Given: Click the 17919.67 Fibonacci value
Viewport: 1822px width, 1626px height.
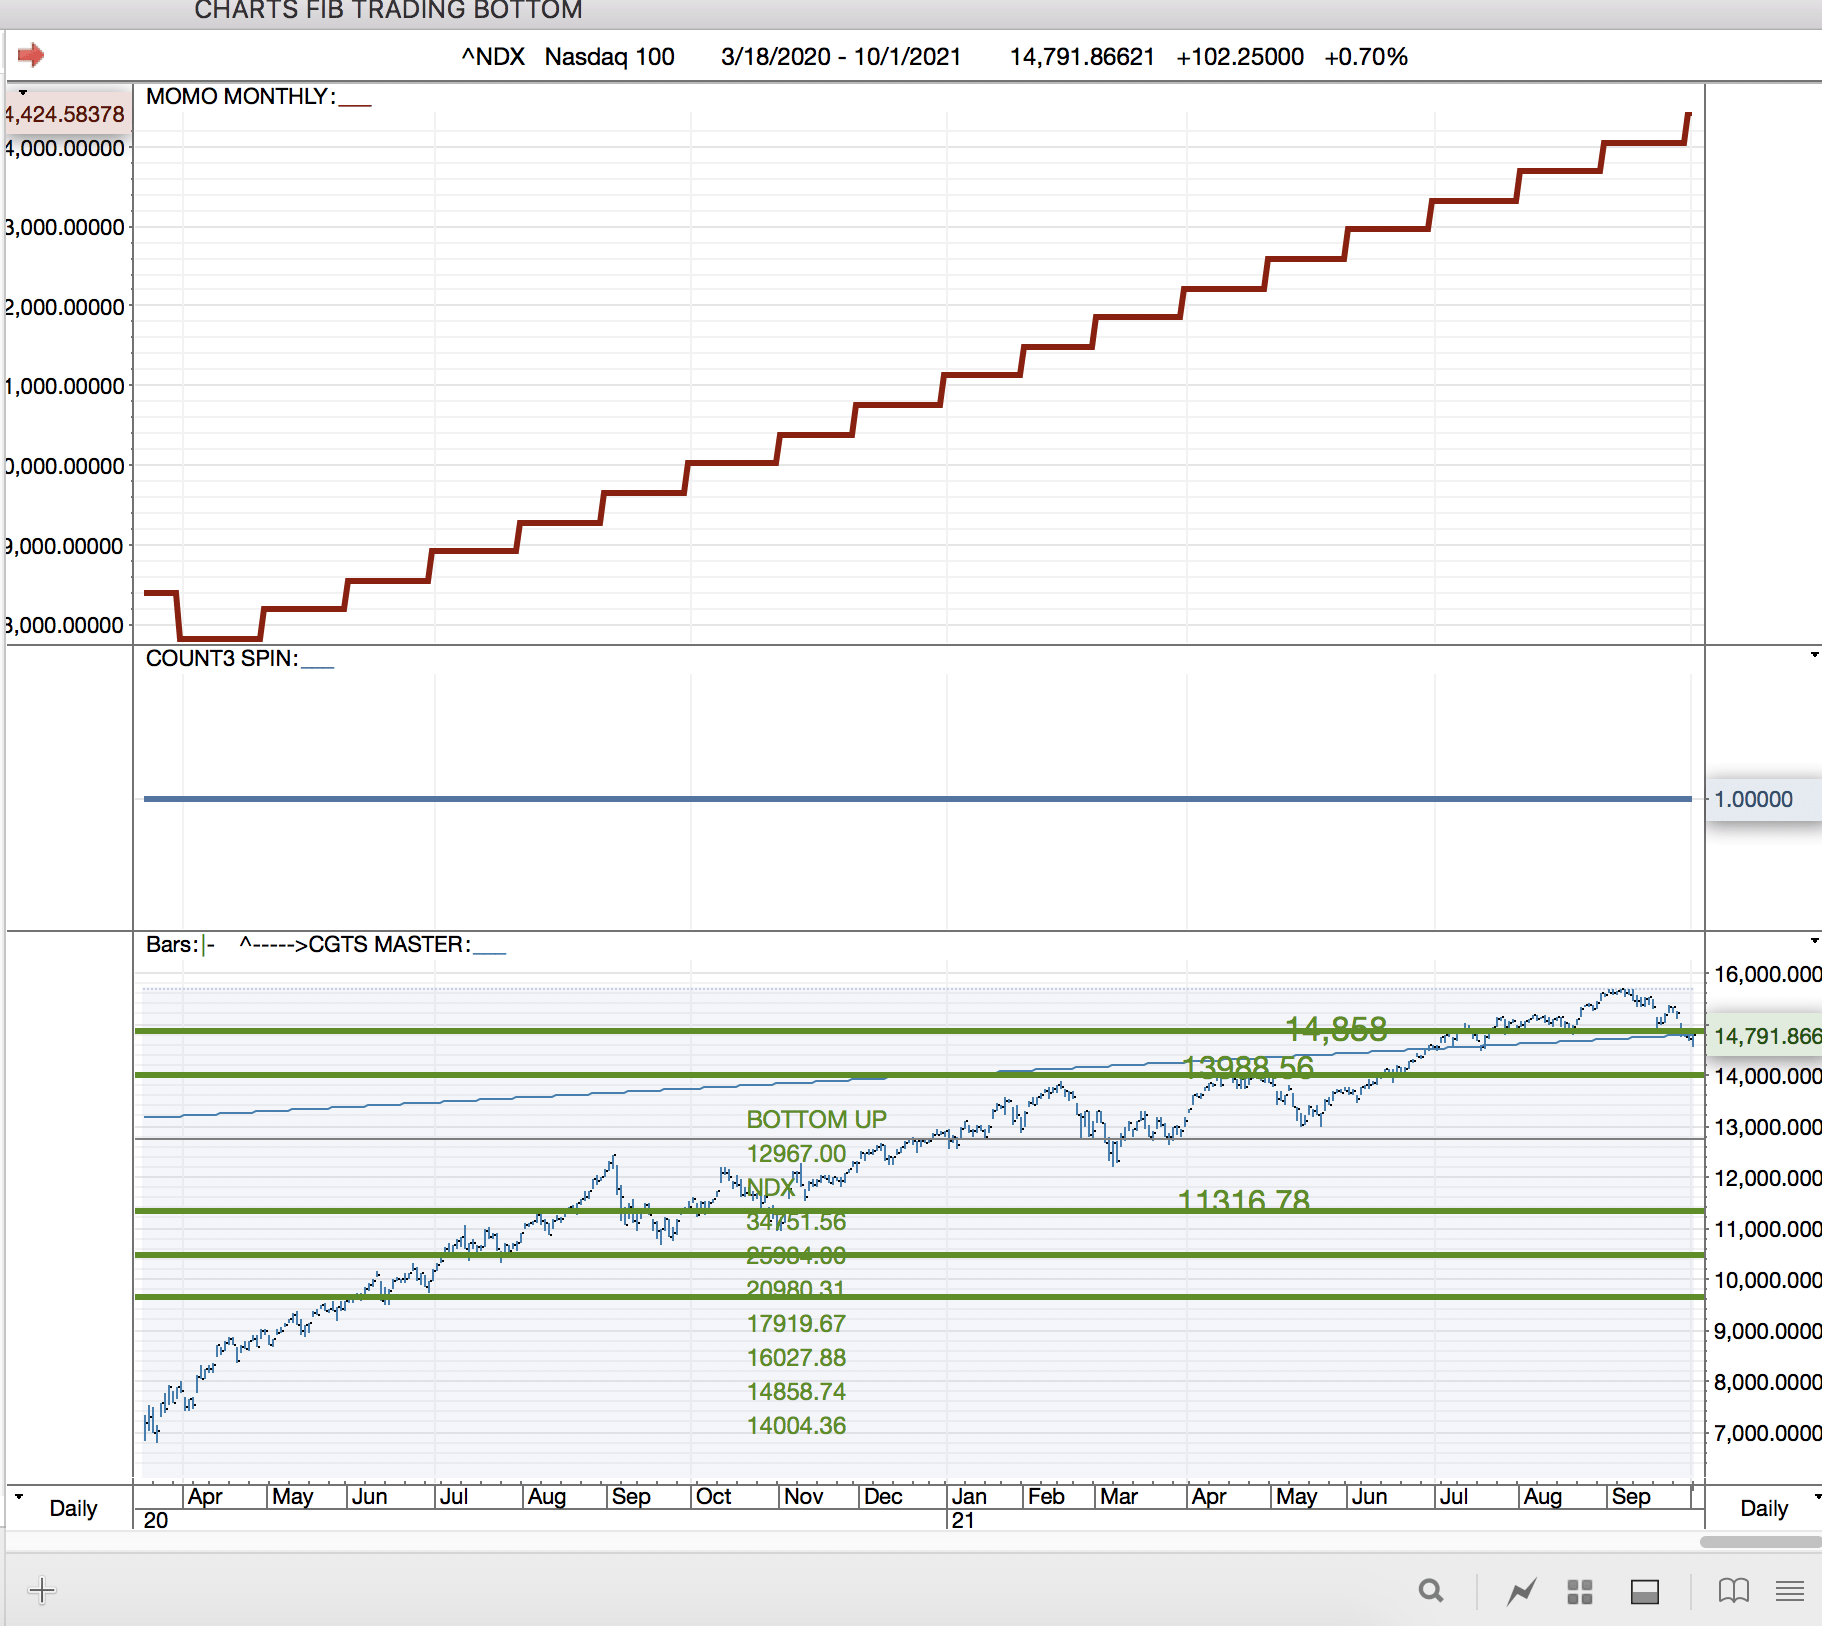Looking at the screenshot, I should pyautogui.click(x=796, y=1323).
